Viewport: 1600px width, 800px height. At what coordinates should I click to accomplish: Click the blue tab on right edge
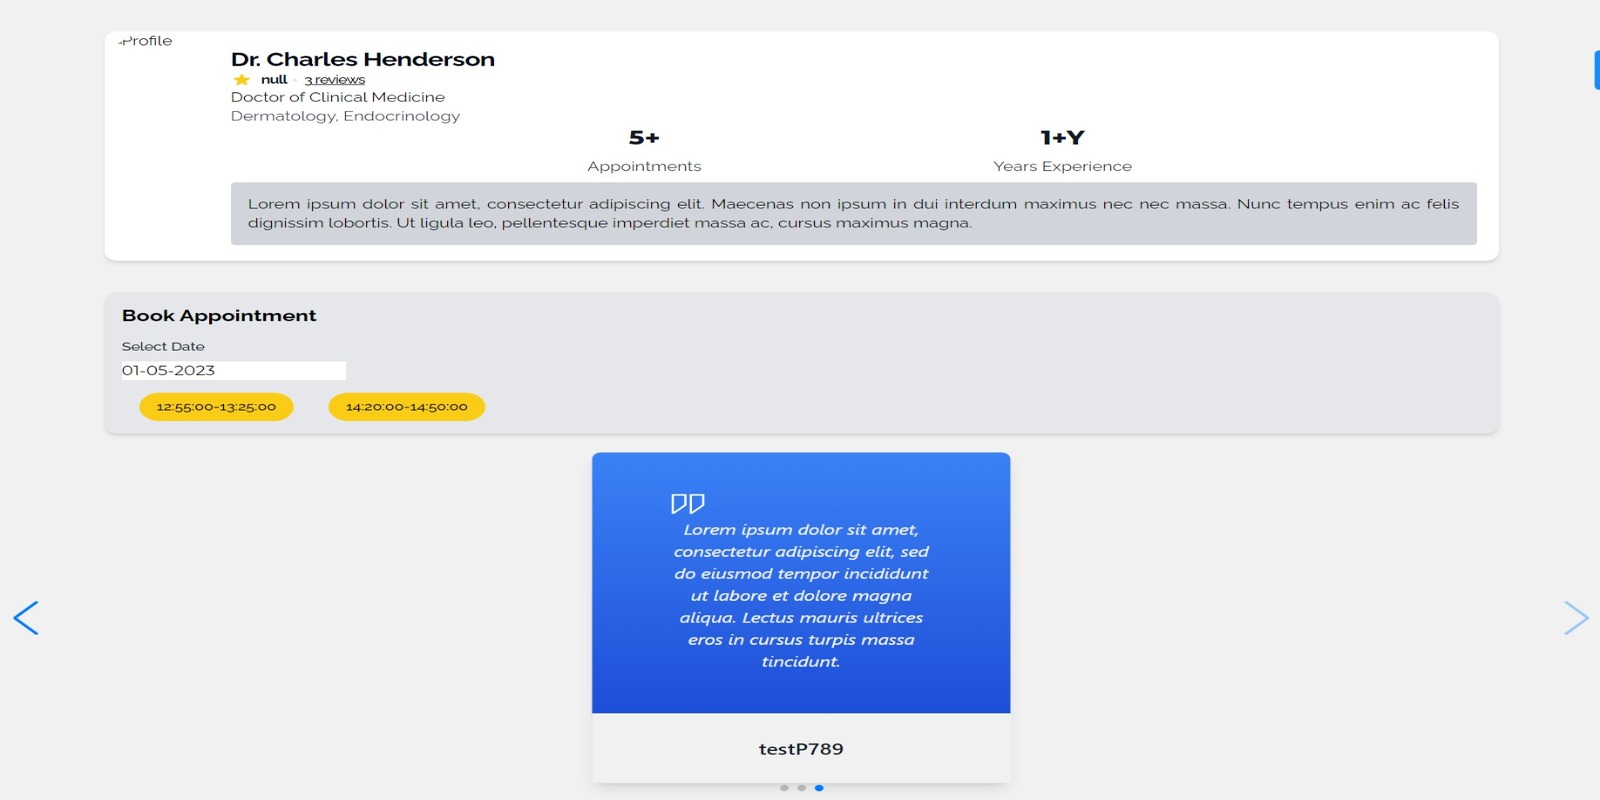click(1596, 70)
